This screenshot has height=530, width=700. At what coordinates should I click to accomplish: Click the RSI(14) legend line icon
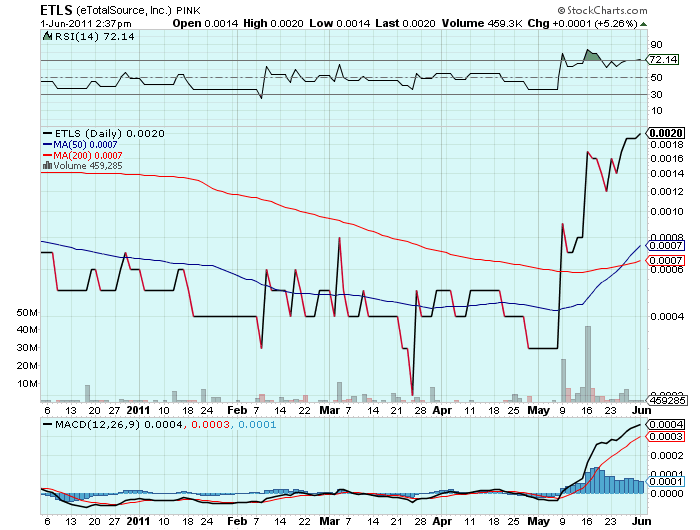(47, 36)
